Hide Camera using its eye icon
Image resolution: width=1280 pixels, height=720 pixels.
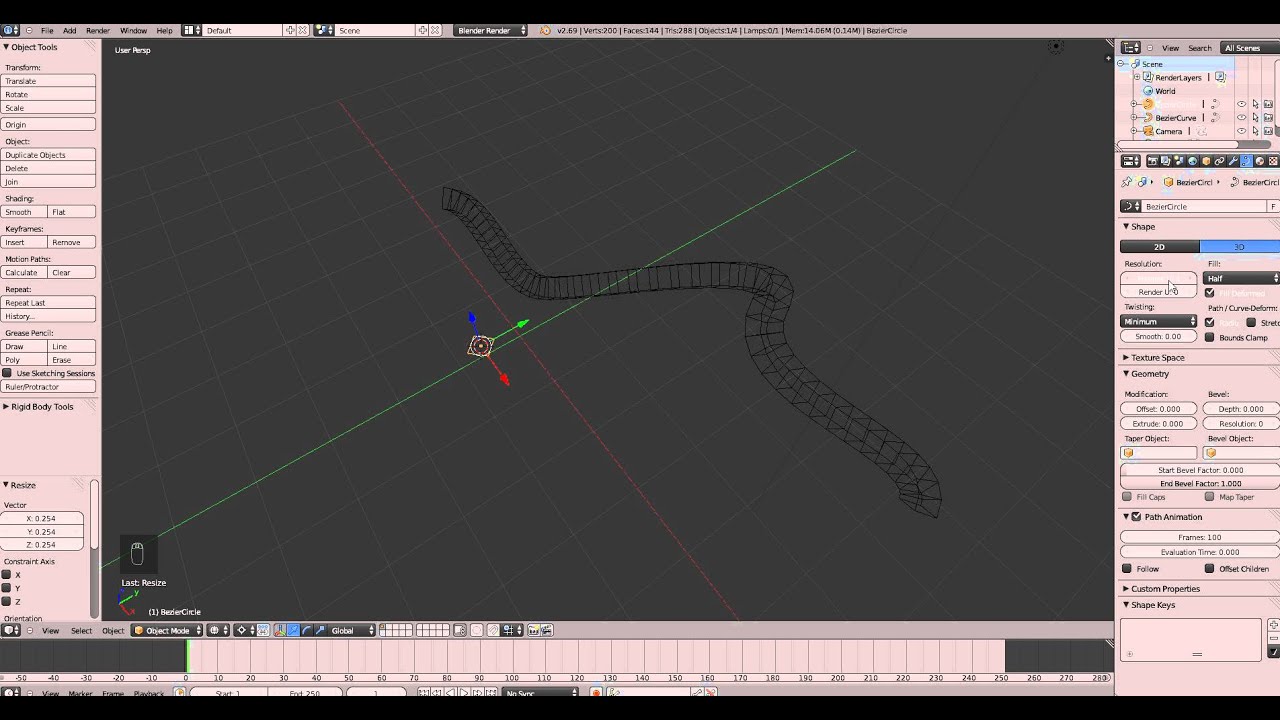click(1241, 131)
